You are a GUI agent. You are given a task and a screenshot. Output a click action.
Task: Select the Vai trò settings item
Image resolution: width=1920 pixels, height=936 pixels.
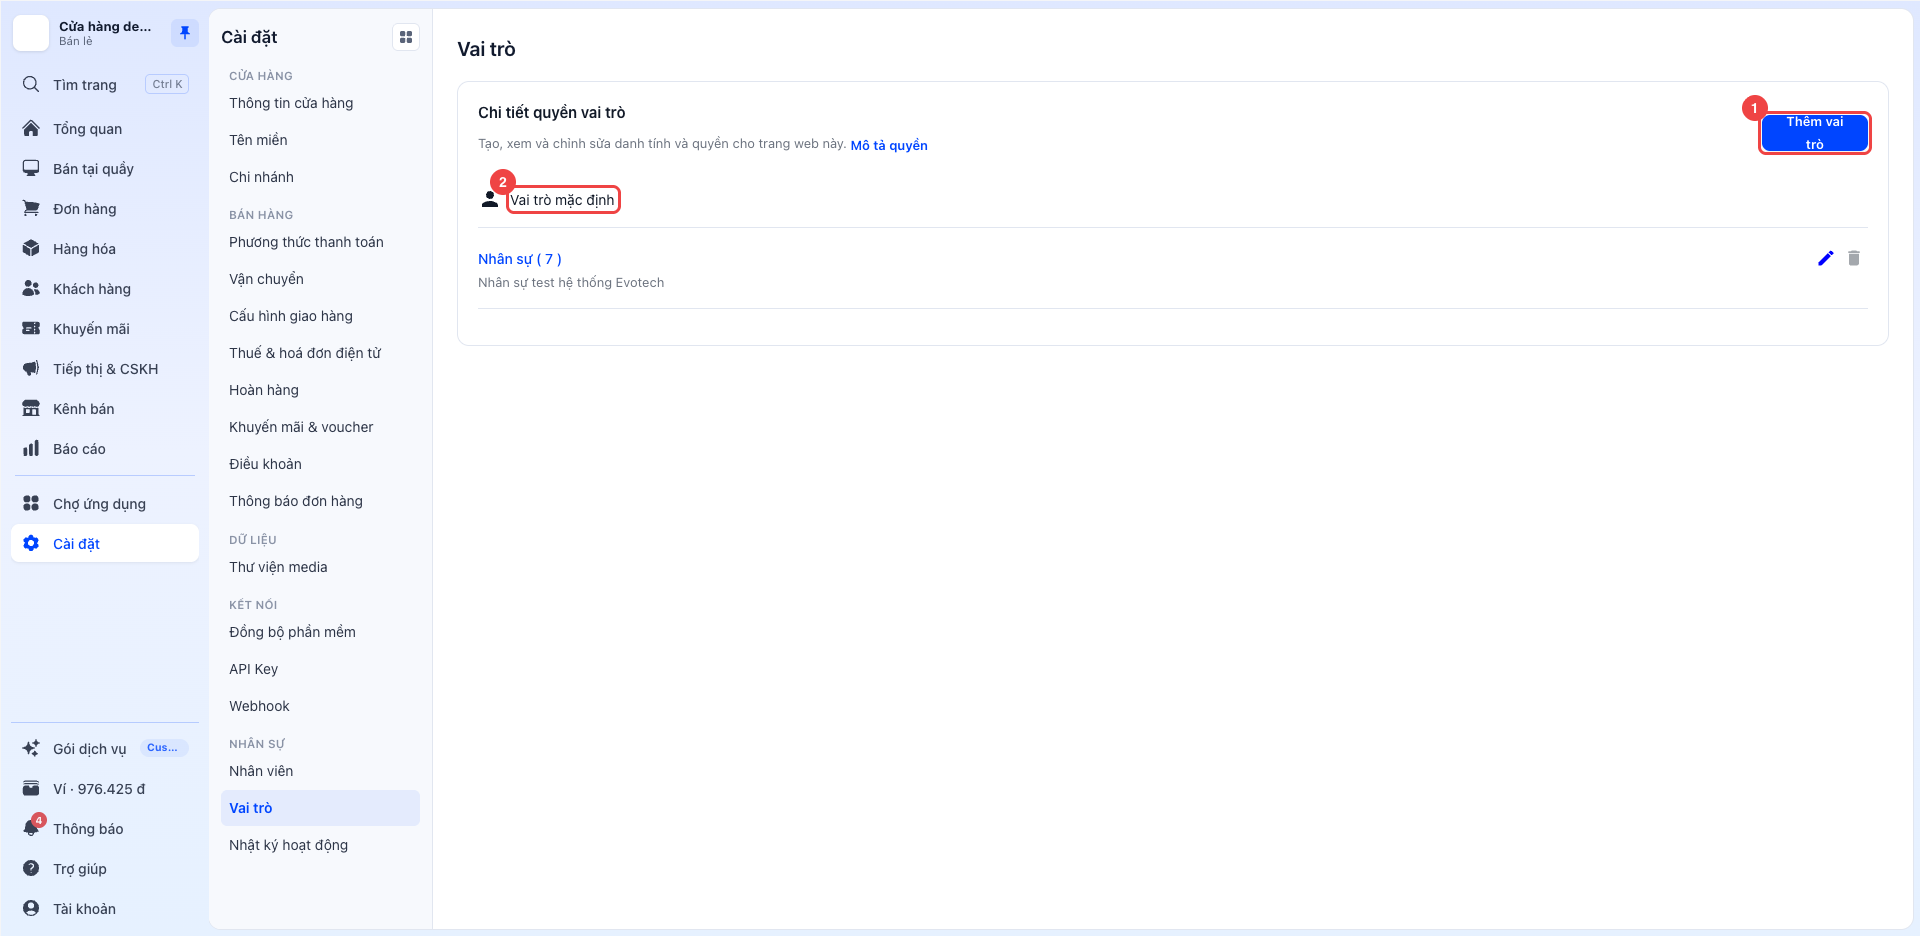(x=320, y=808)
